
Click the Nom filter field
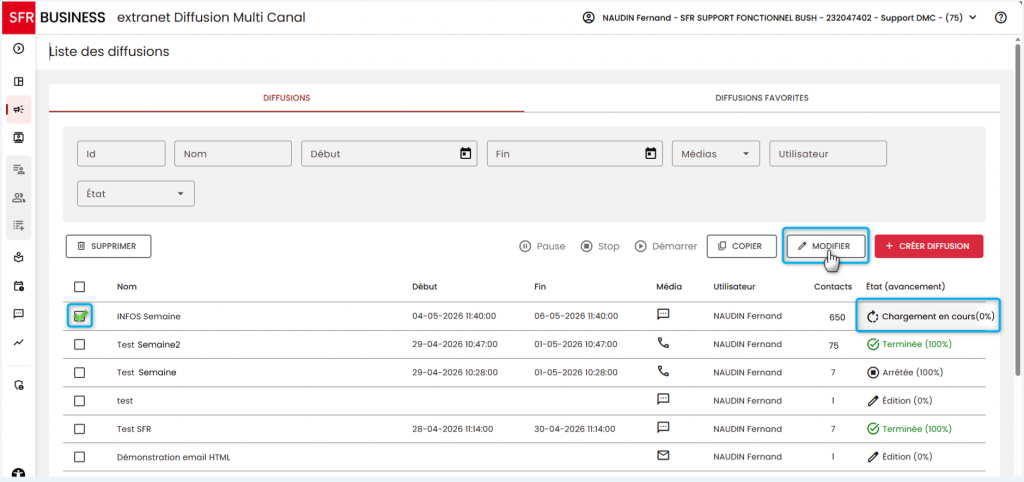[x=233, y=153]
